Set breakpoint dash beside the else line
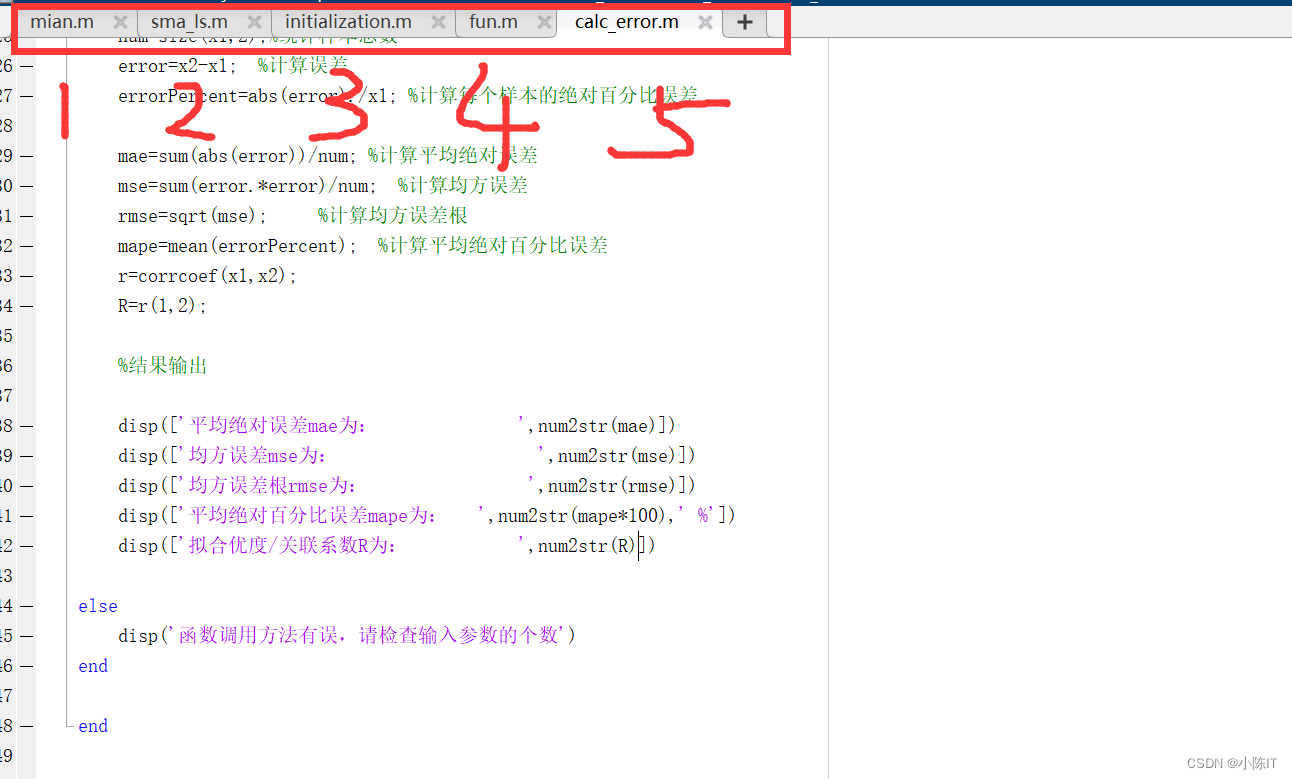 [27, 606]
